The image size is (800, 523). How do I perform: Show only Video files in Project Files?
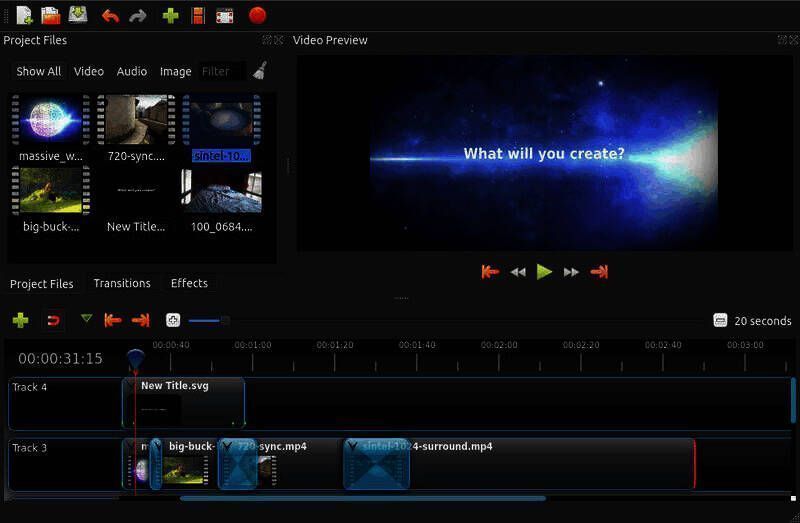89,71
